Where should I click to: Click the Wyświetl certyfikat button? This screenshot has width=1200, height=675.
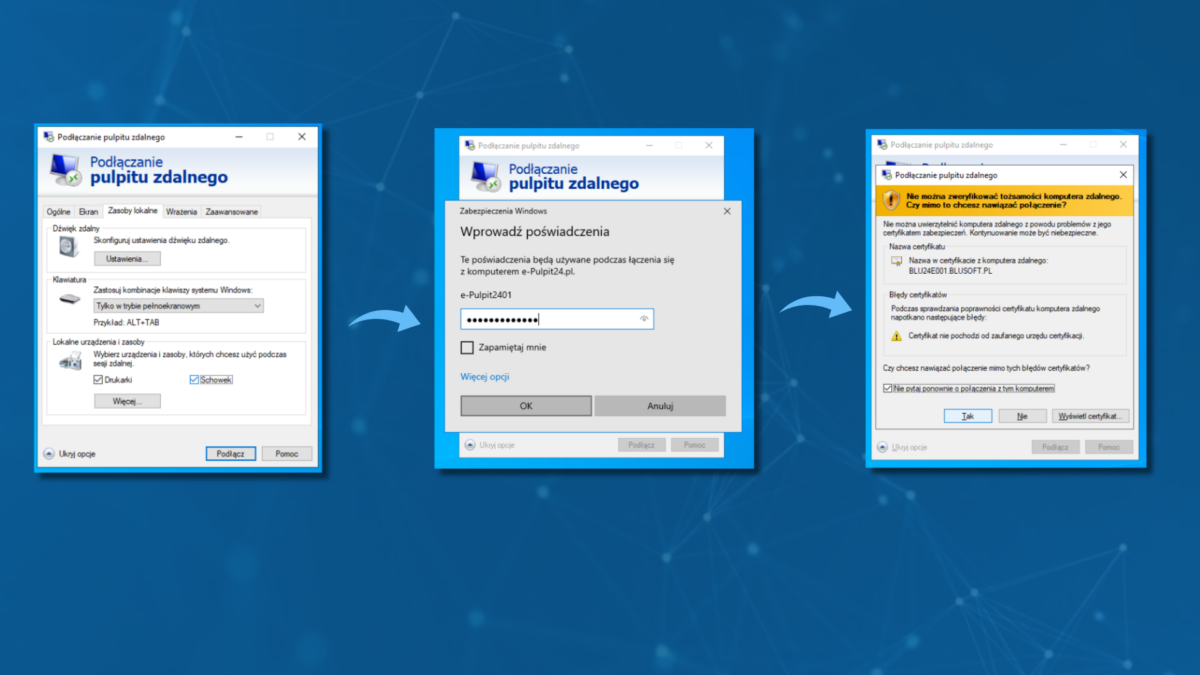pos(1091,416)
